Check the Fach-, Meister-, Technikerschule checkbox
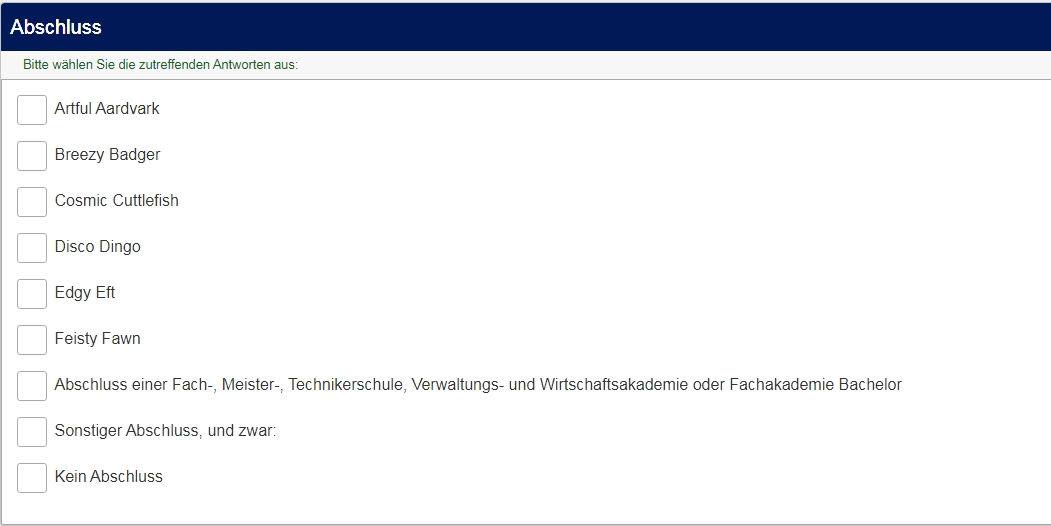 32,386
